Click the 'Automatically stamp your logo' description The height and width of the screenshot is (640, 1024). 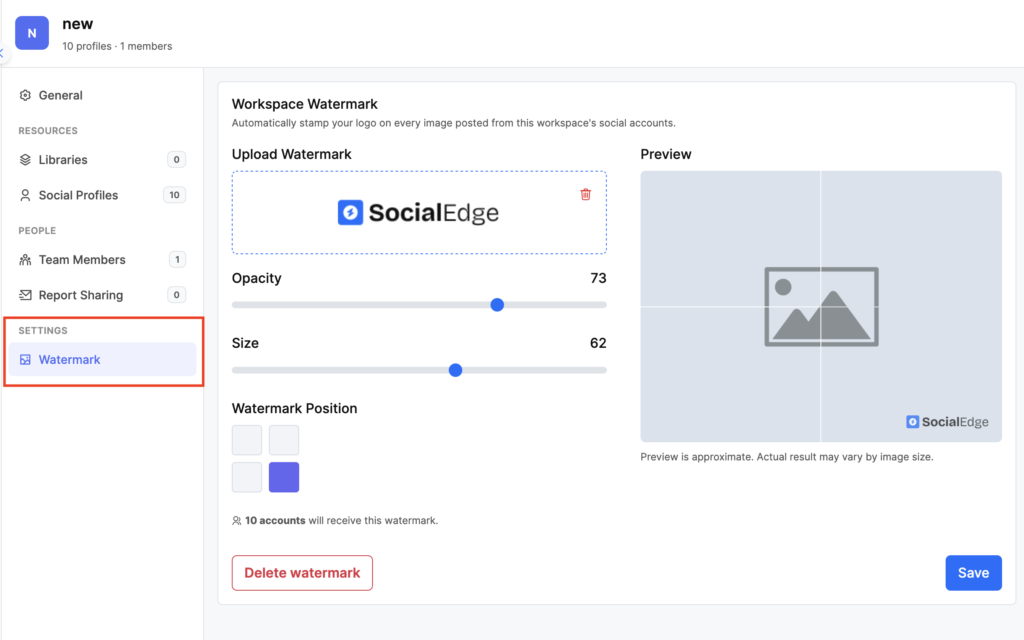(x=454, y=123)
